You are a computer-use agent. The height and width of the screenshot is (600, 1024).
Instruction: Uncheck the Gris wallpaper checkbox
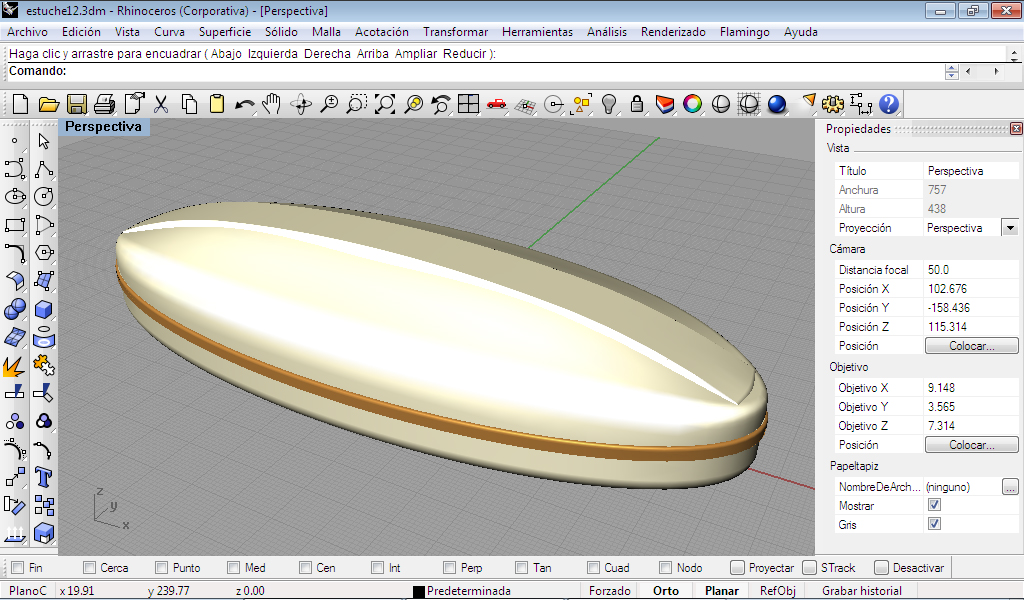(934, 524)
